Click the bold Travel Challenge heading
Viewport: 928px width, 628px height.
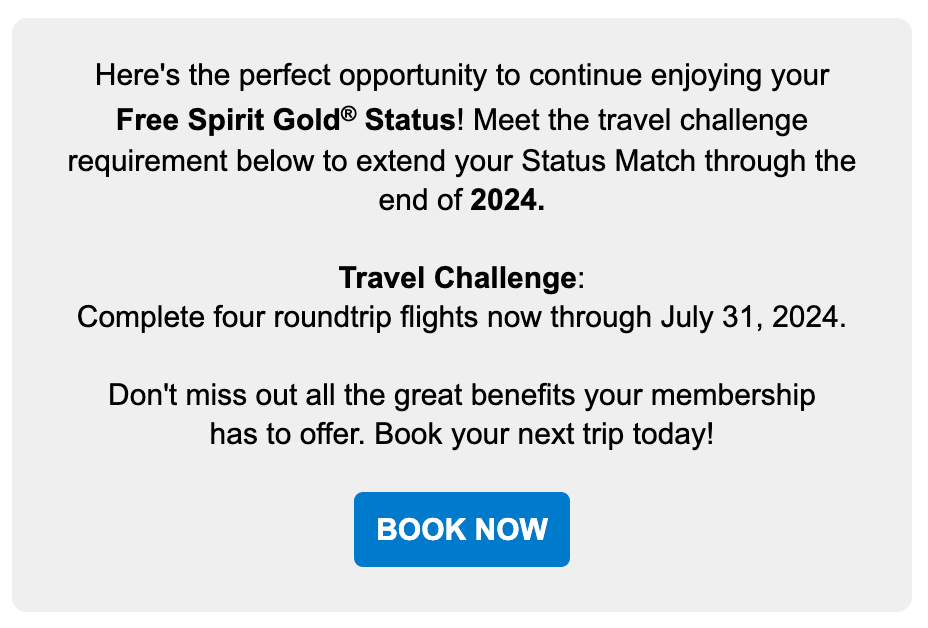(457, 278)
